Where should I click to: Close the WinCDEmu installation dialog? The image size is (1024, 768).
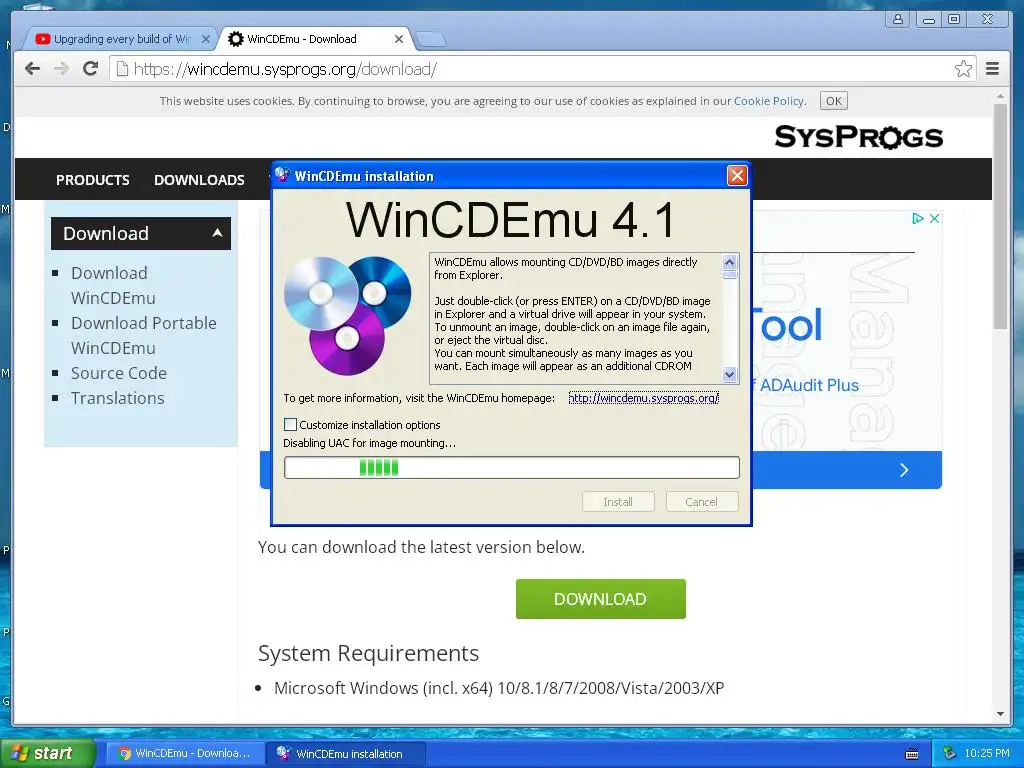pyautogui.click(x=737, y=176)
